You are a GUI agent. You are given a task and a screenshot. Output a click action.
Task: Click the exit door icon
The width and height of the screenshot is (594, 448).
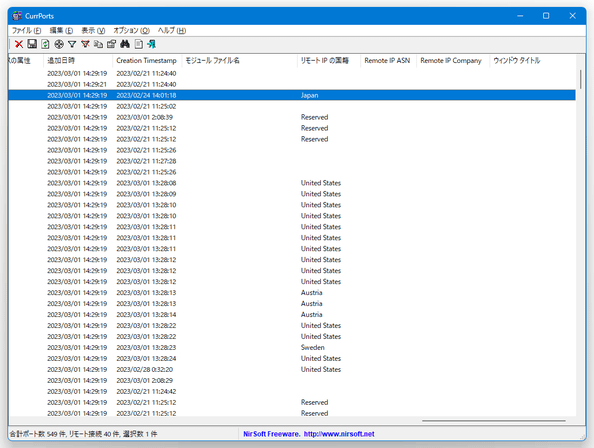pos(152,44)
